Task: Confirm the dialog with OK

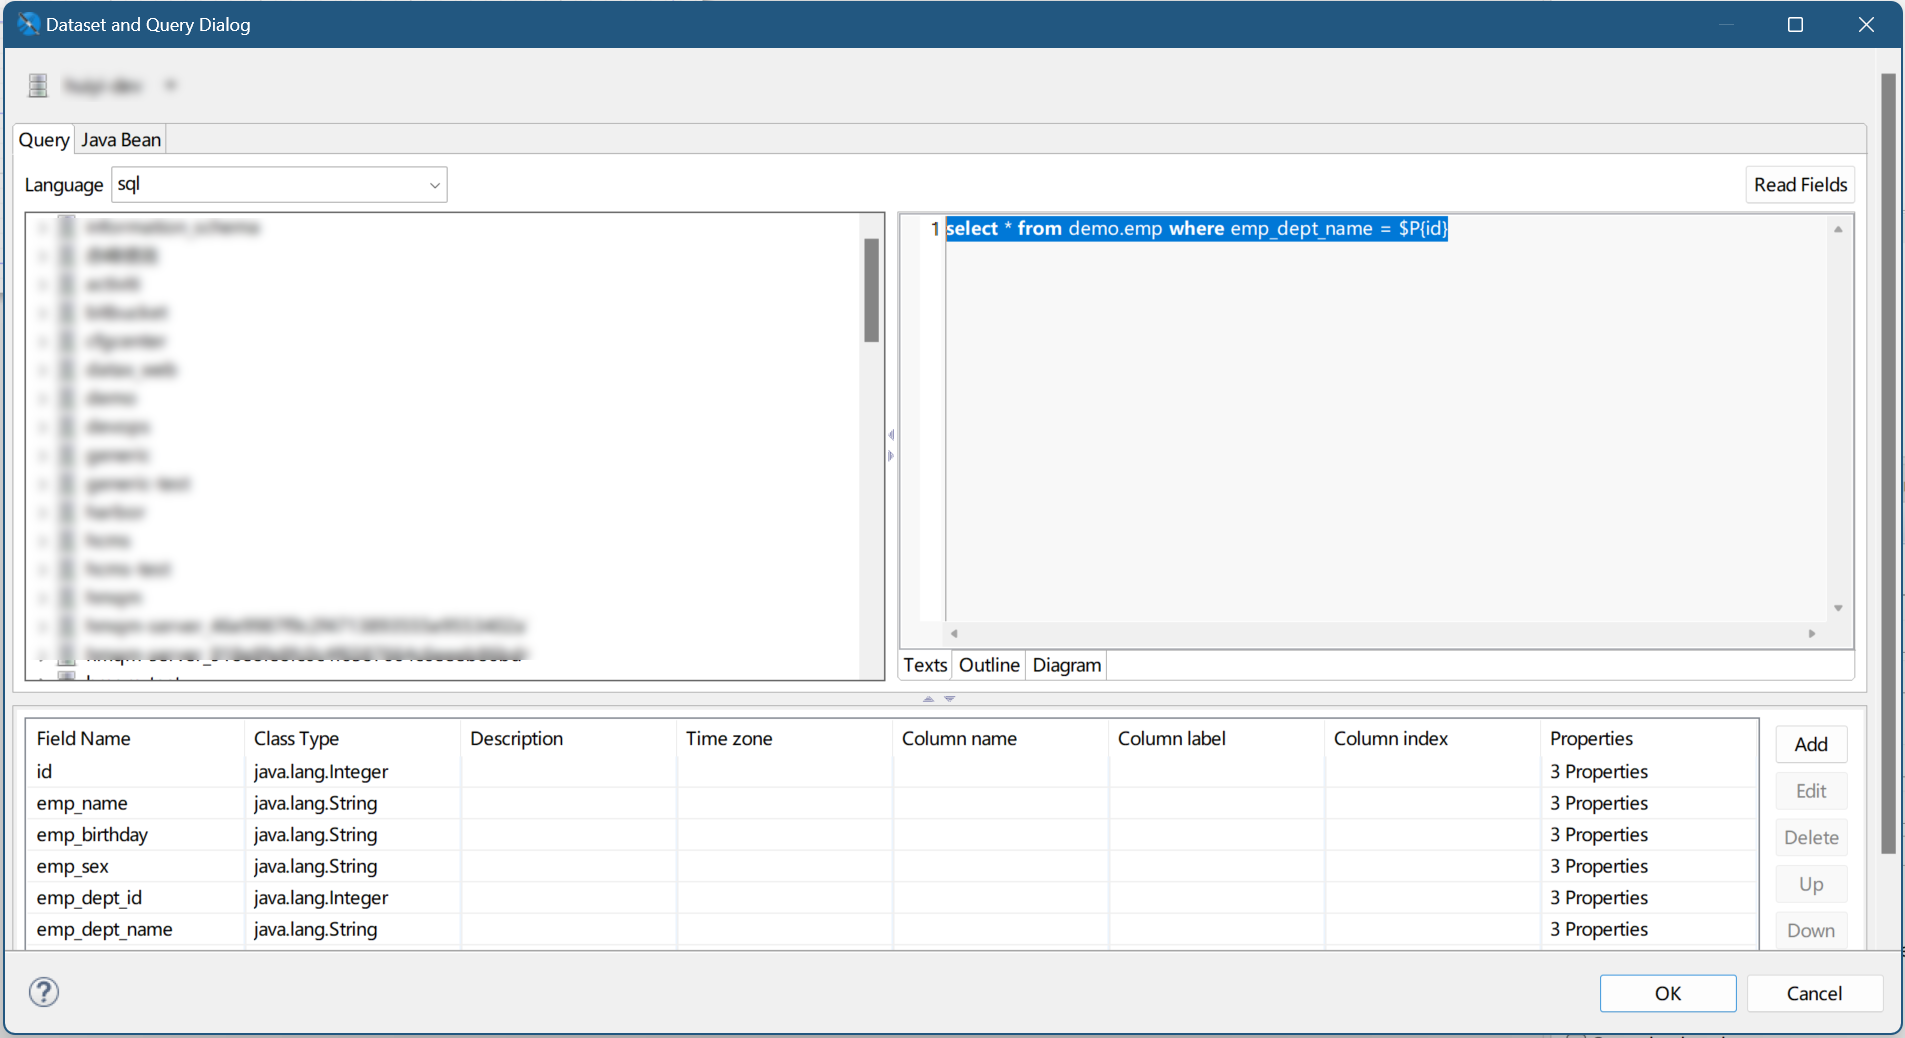Action: click(1667, 993)
